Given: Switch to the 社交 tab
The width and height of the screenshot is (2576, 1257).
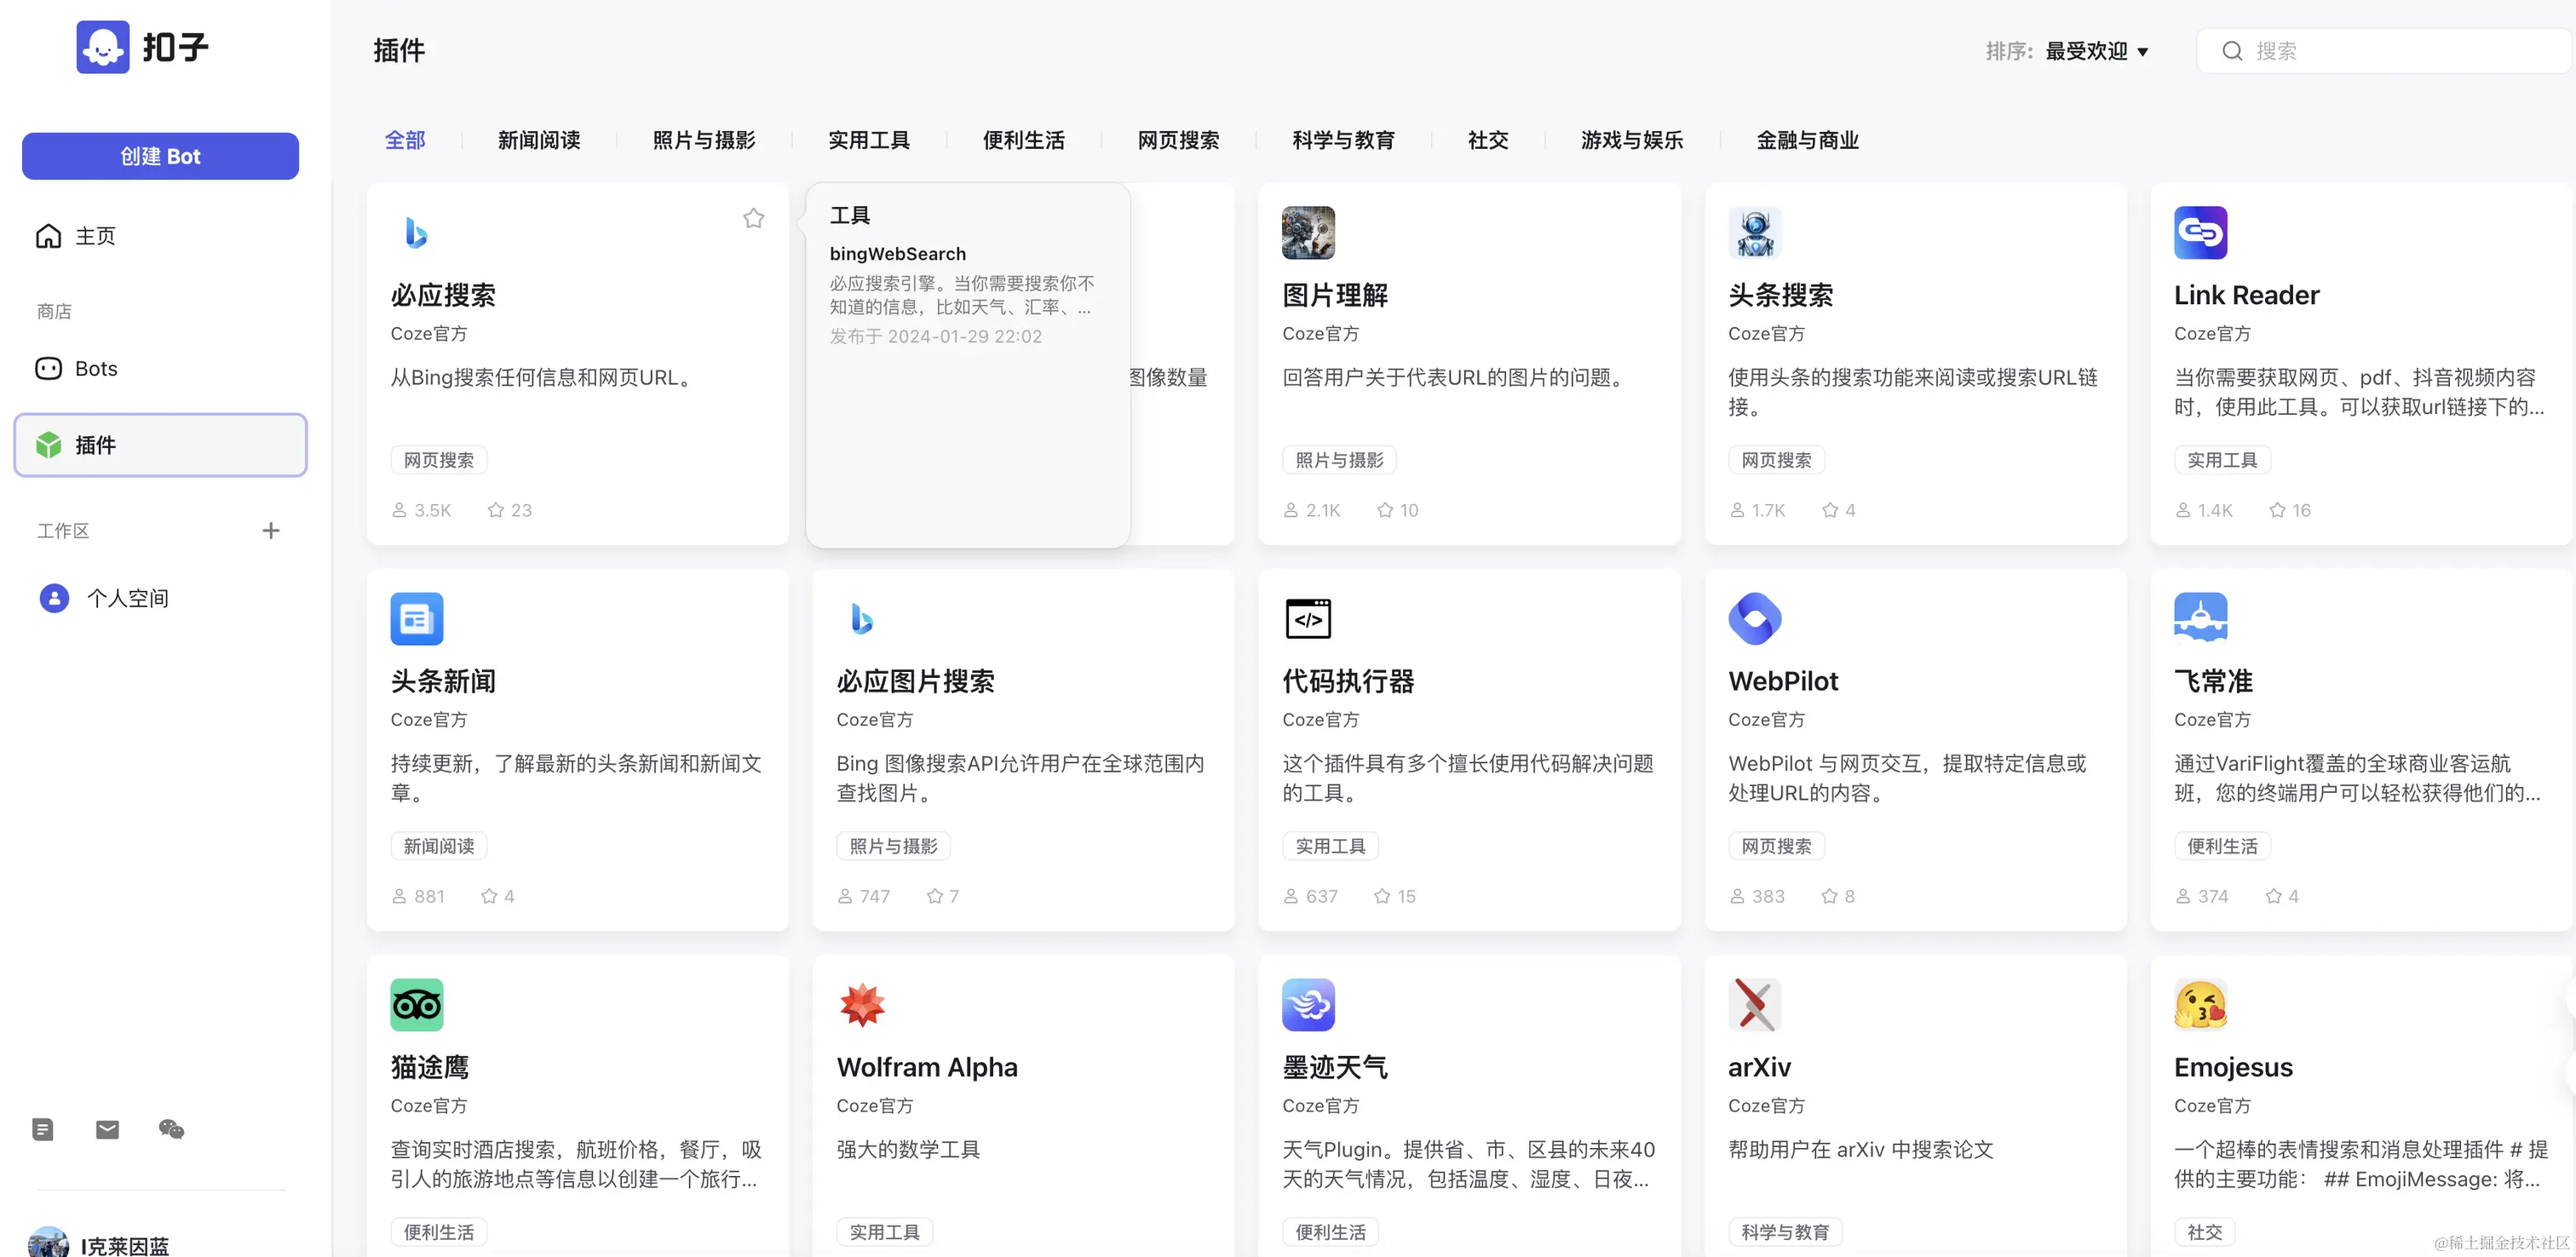Looking at the screenshot, I should click(x=1488, y=140).
